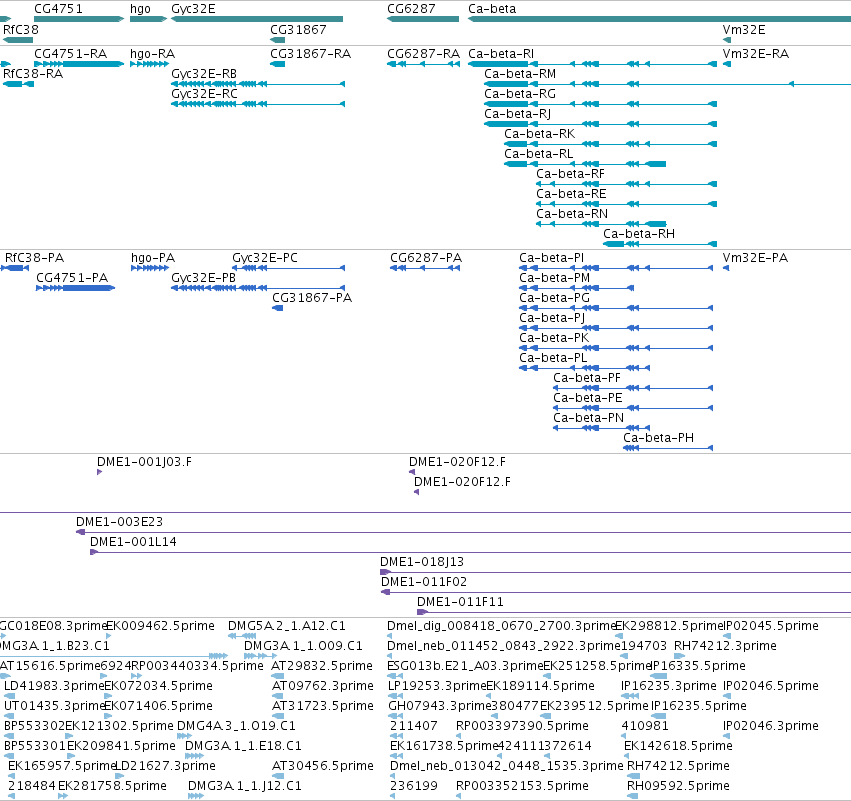Image resolution: width=851 pixels, height=801 pixels.
Task: Select protein Ca-beta-PI
Action: (x=551, y=258)
